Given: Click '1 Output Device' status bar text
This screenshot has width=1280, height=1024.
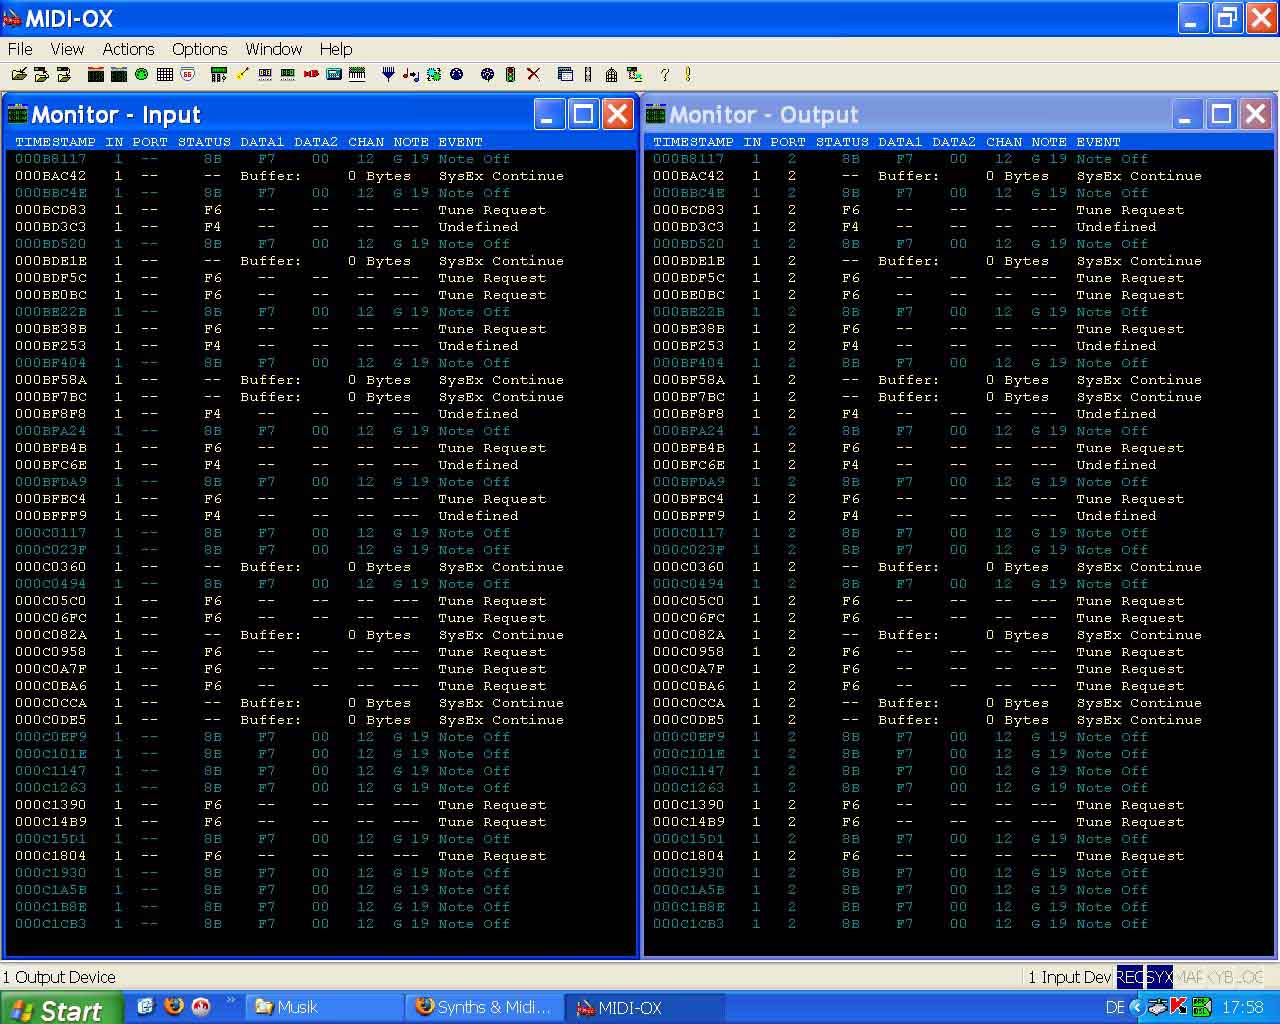Looking at the screenshot, I should [x=59, y=977].
